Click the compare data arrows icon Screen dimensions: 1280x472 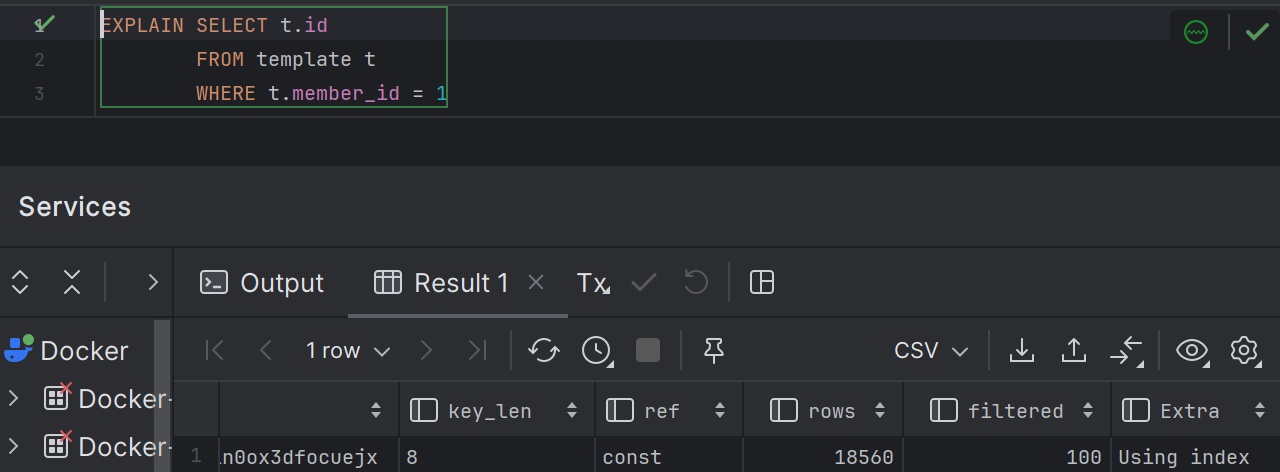(1126, 350)
